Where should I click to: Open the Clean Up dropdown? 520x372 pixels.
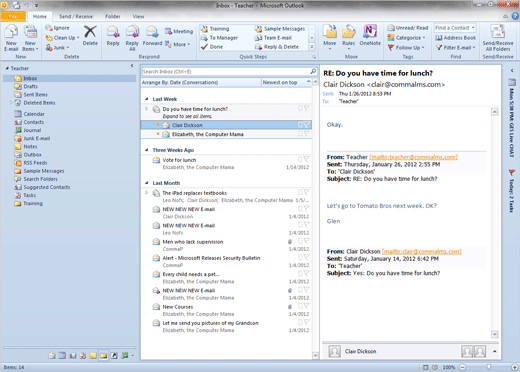(x=63, y=38)
